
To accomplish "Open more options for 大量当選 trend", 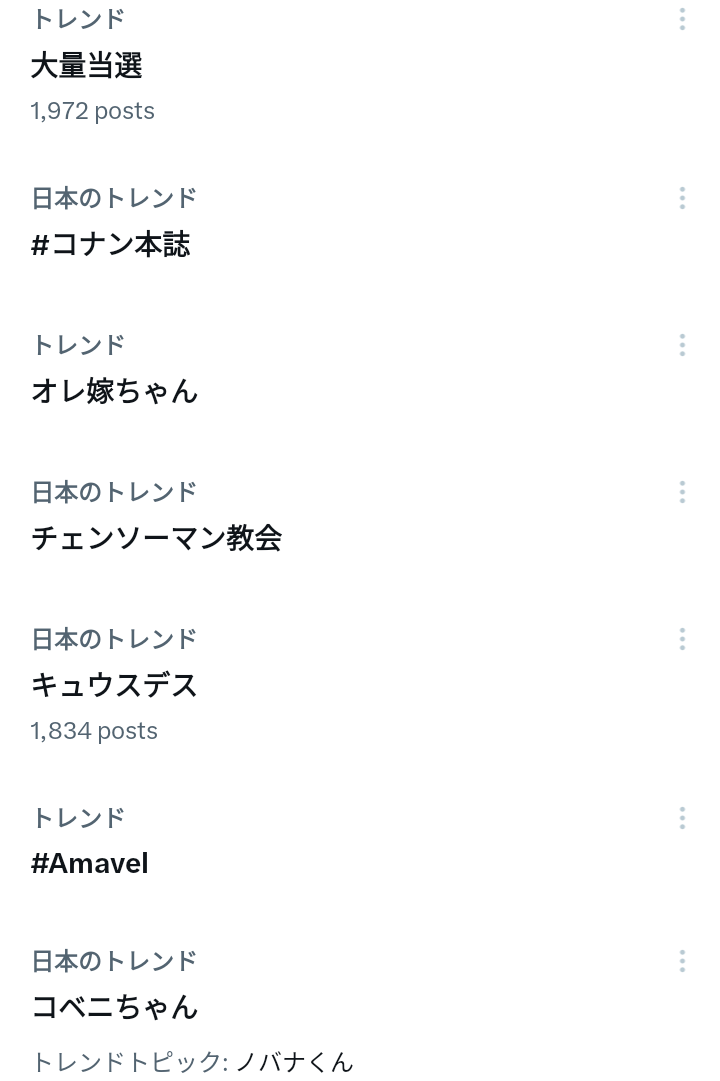I will (682, 19).
